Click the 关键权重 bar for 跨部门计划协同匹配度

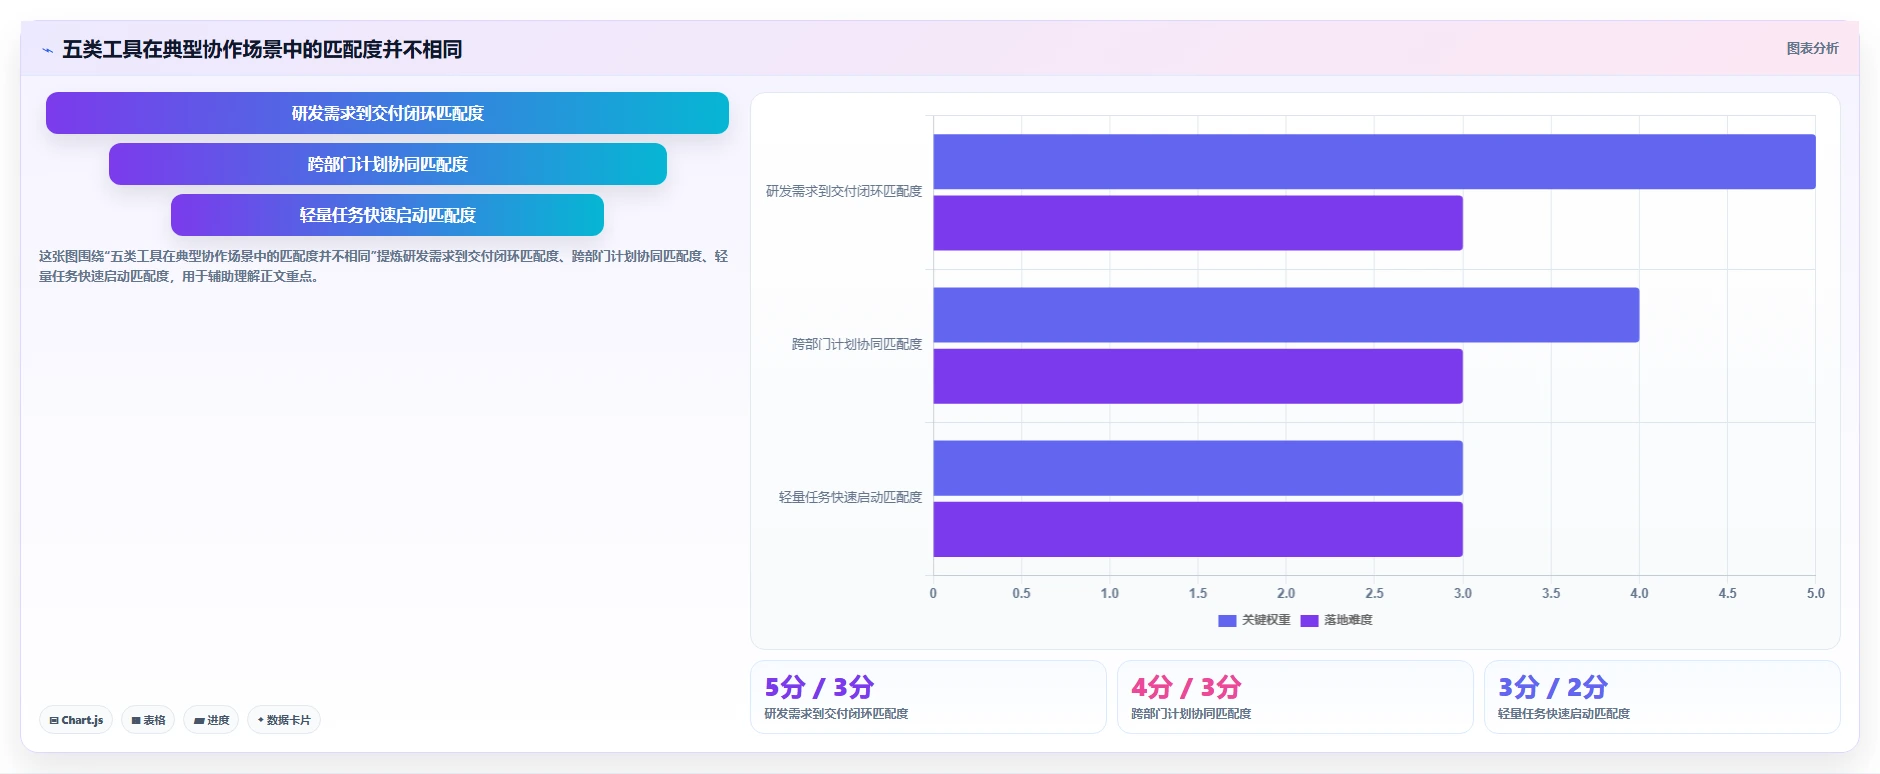[x=1286, y=315]
